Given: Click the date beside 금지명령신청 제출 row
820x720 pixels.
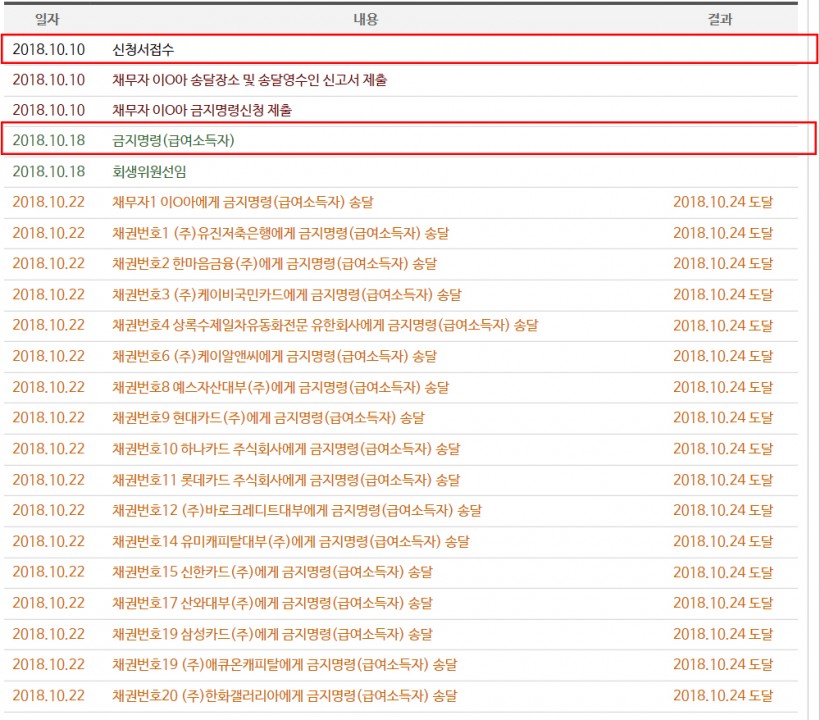Looking at the screenshot, I should 49,110.
